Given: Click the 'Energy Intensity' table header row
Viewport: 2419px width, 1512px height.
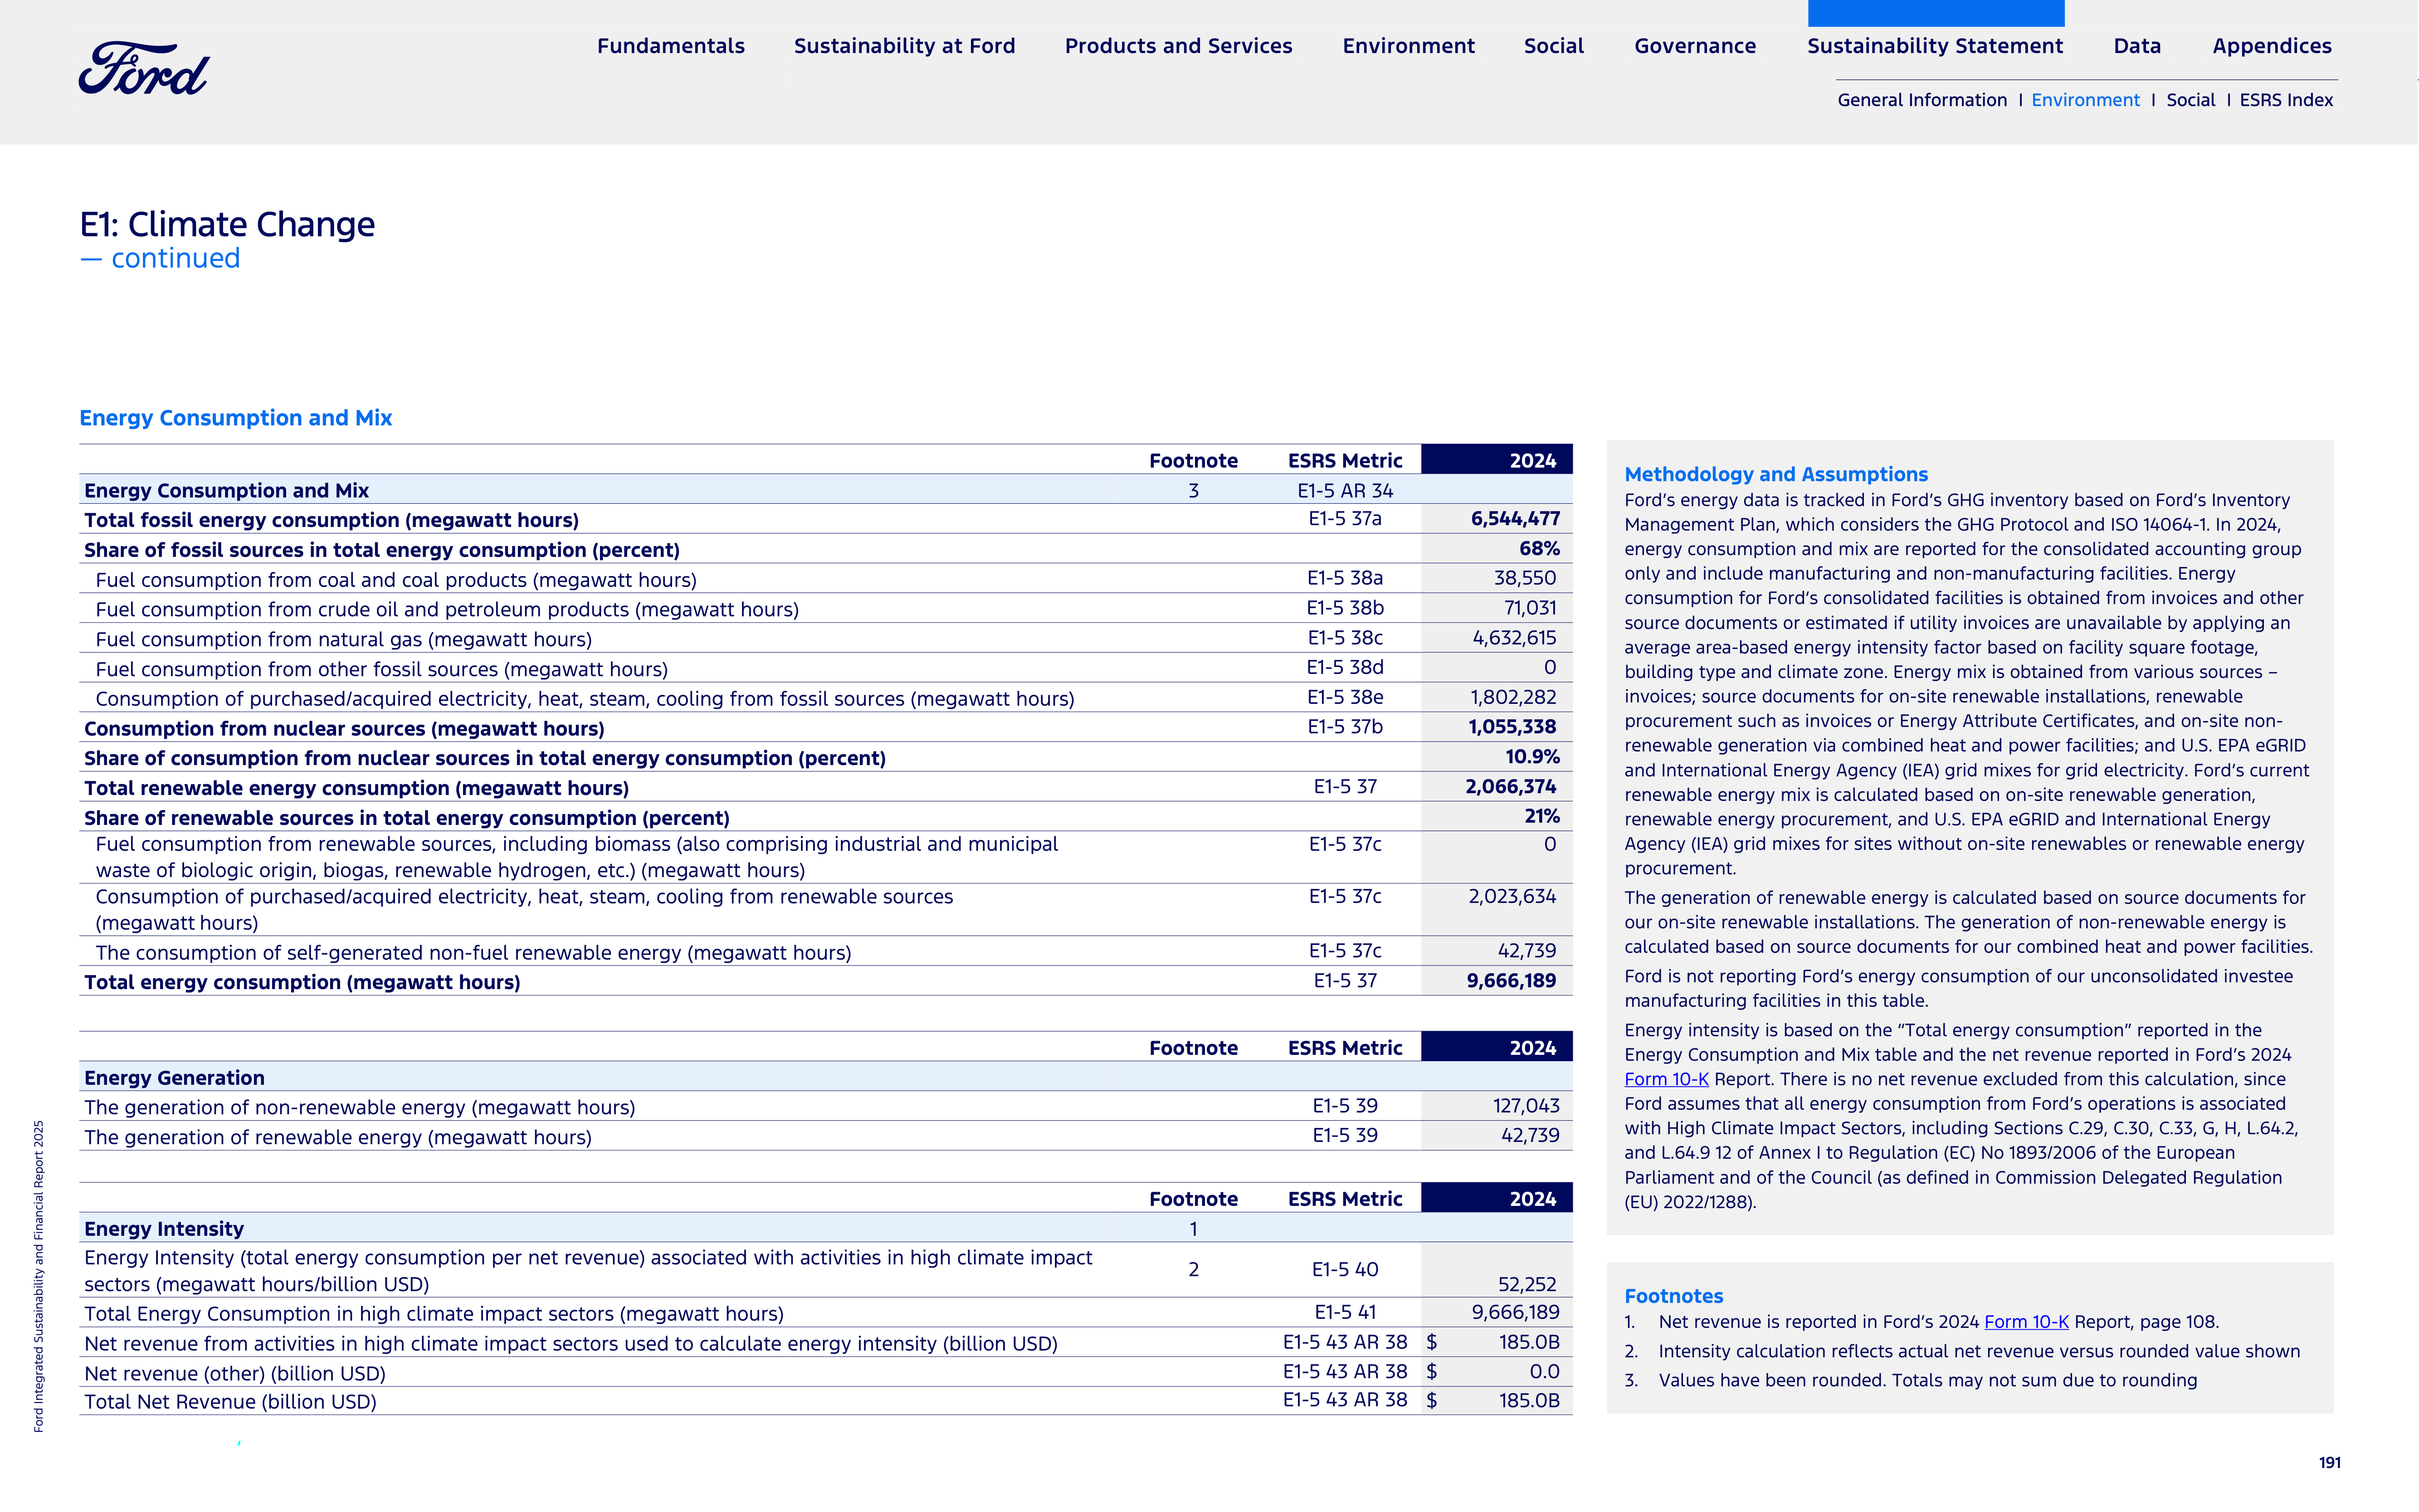Looking at the screenshot, I should (x=825, y=1229).
